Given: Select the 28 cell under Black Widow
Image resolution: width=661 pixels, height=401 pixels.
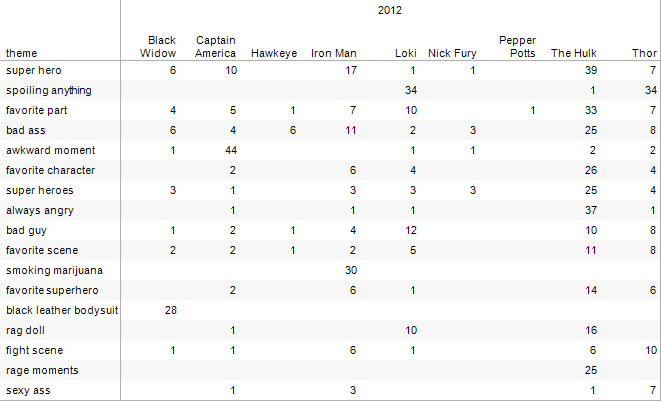Looking at the screenshot, I should tap(170, 310).
